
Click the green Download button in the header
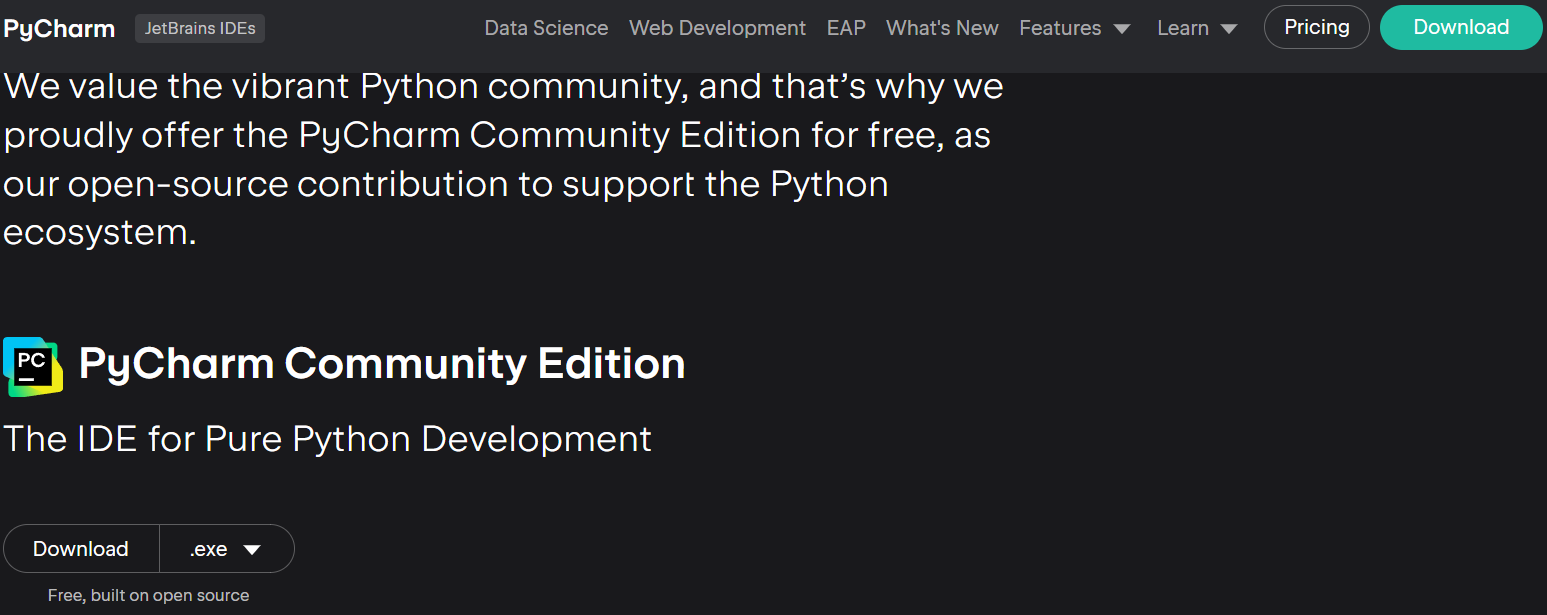coord(1461,27)
